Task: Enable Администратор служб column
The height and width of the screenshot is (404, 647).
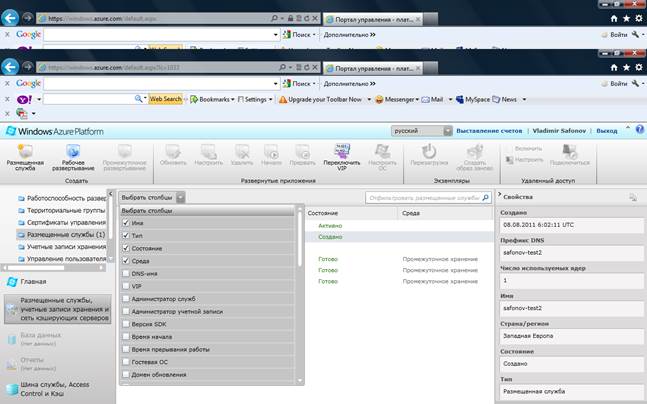Action: 126,298
